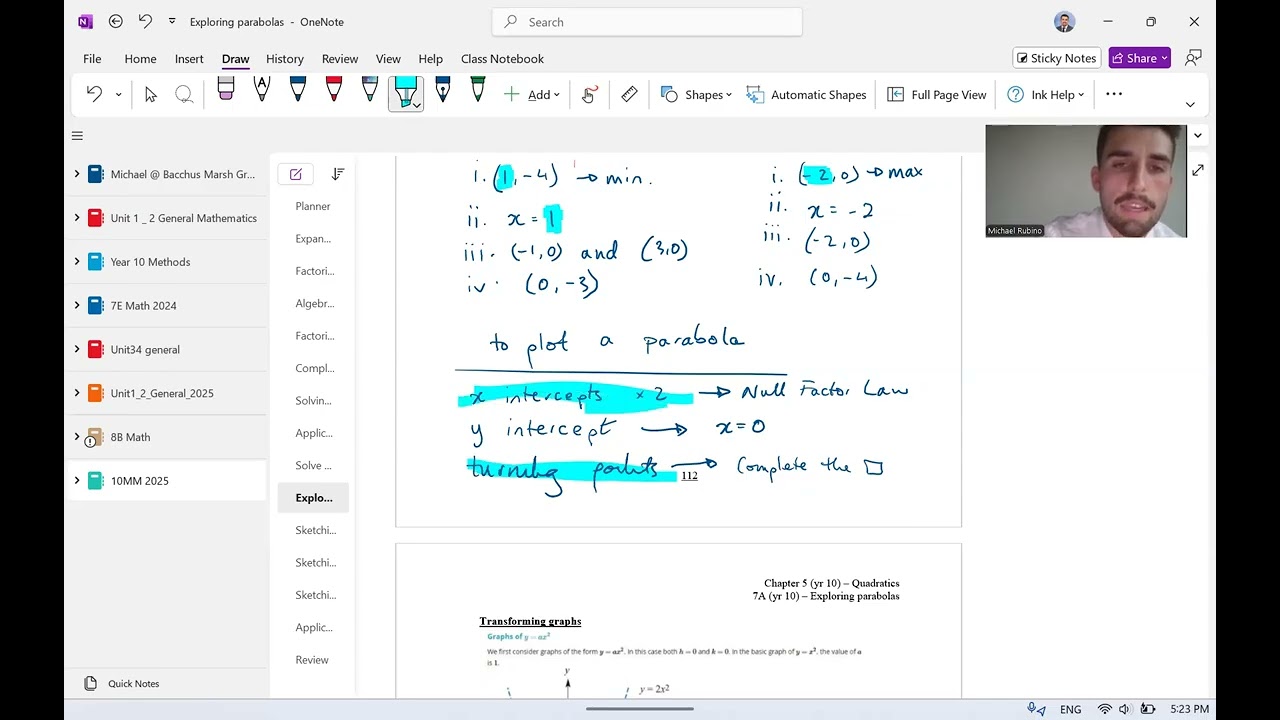Open the Help tab

[431, 59]
